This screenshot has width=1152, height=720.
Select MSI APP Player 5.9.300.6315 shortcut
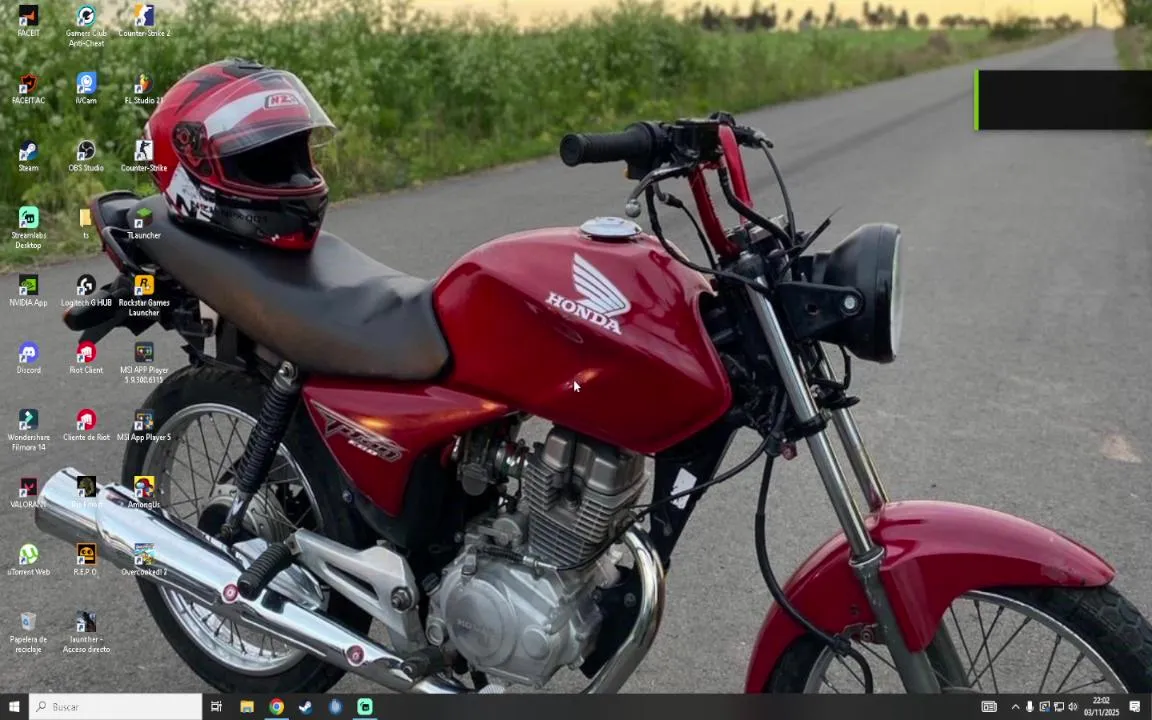(x=144, y=363)
